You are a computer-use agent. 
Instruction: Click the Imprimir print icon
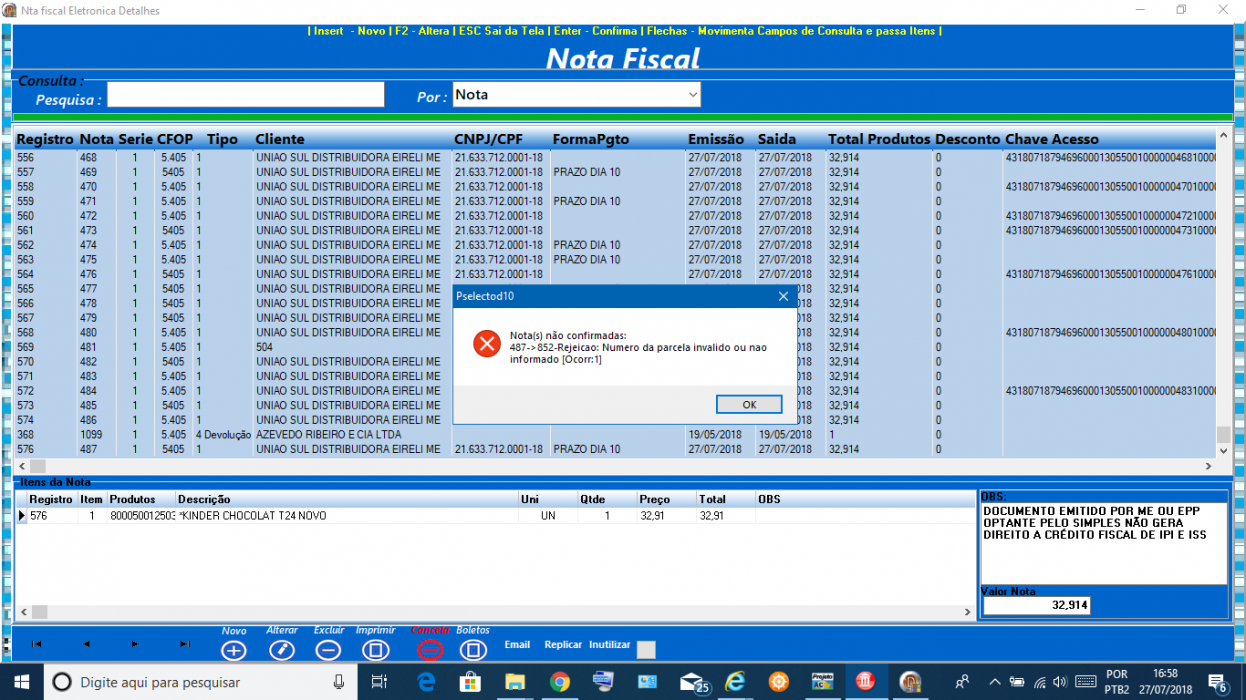click(x=375, y=650)
